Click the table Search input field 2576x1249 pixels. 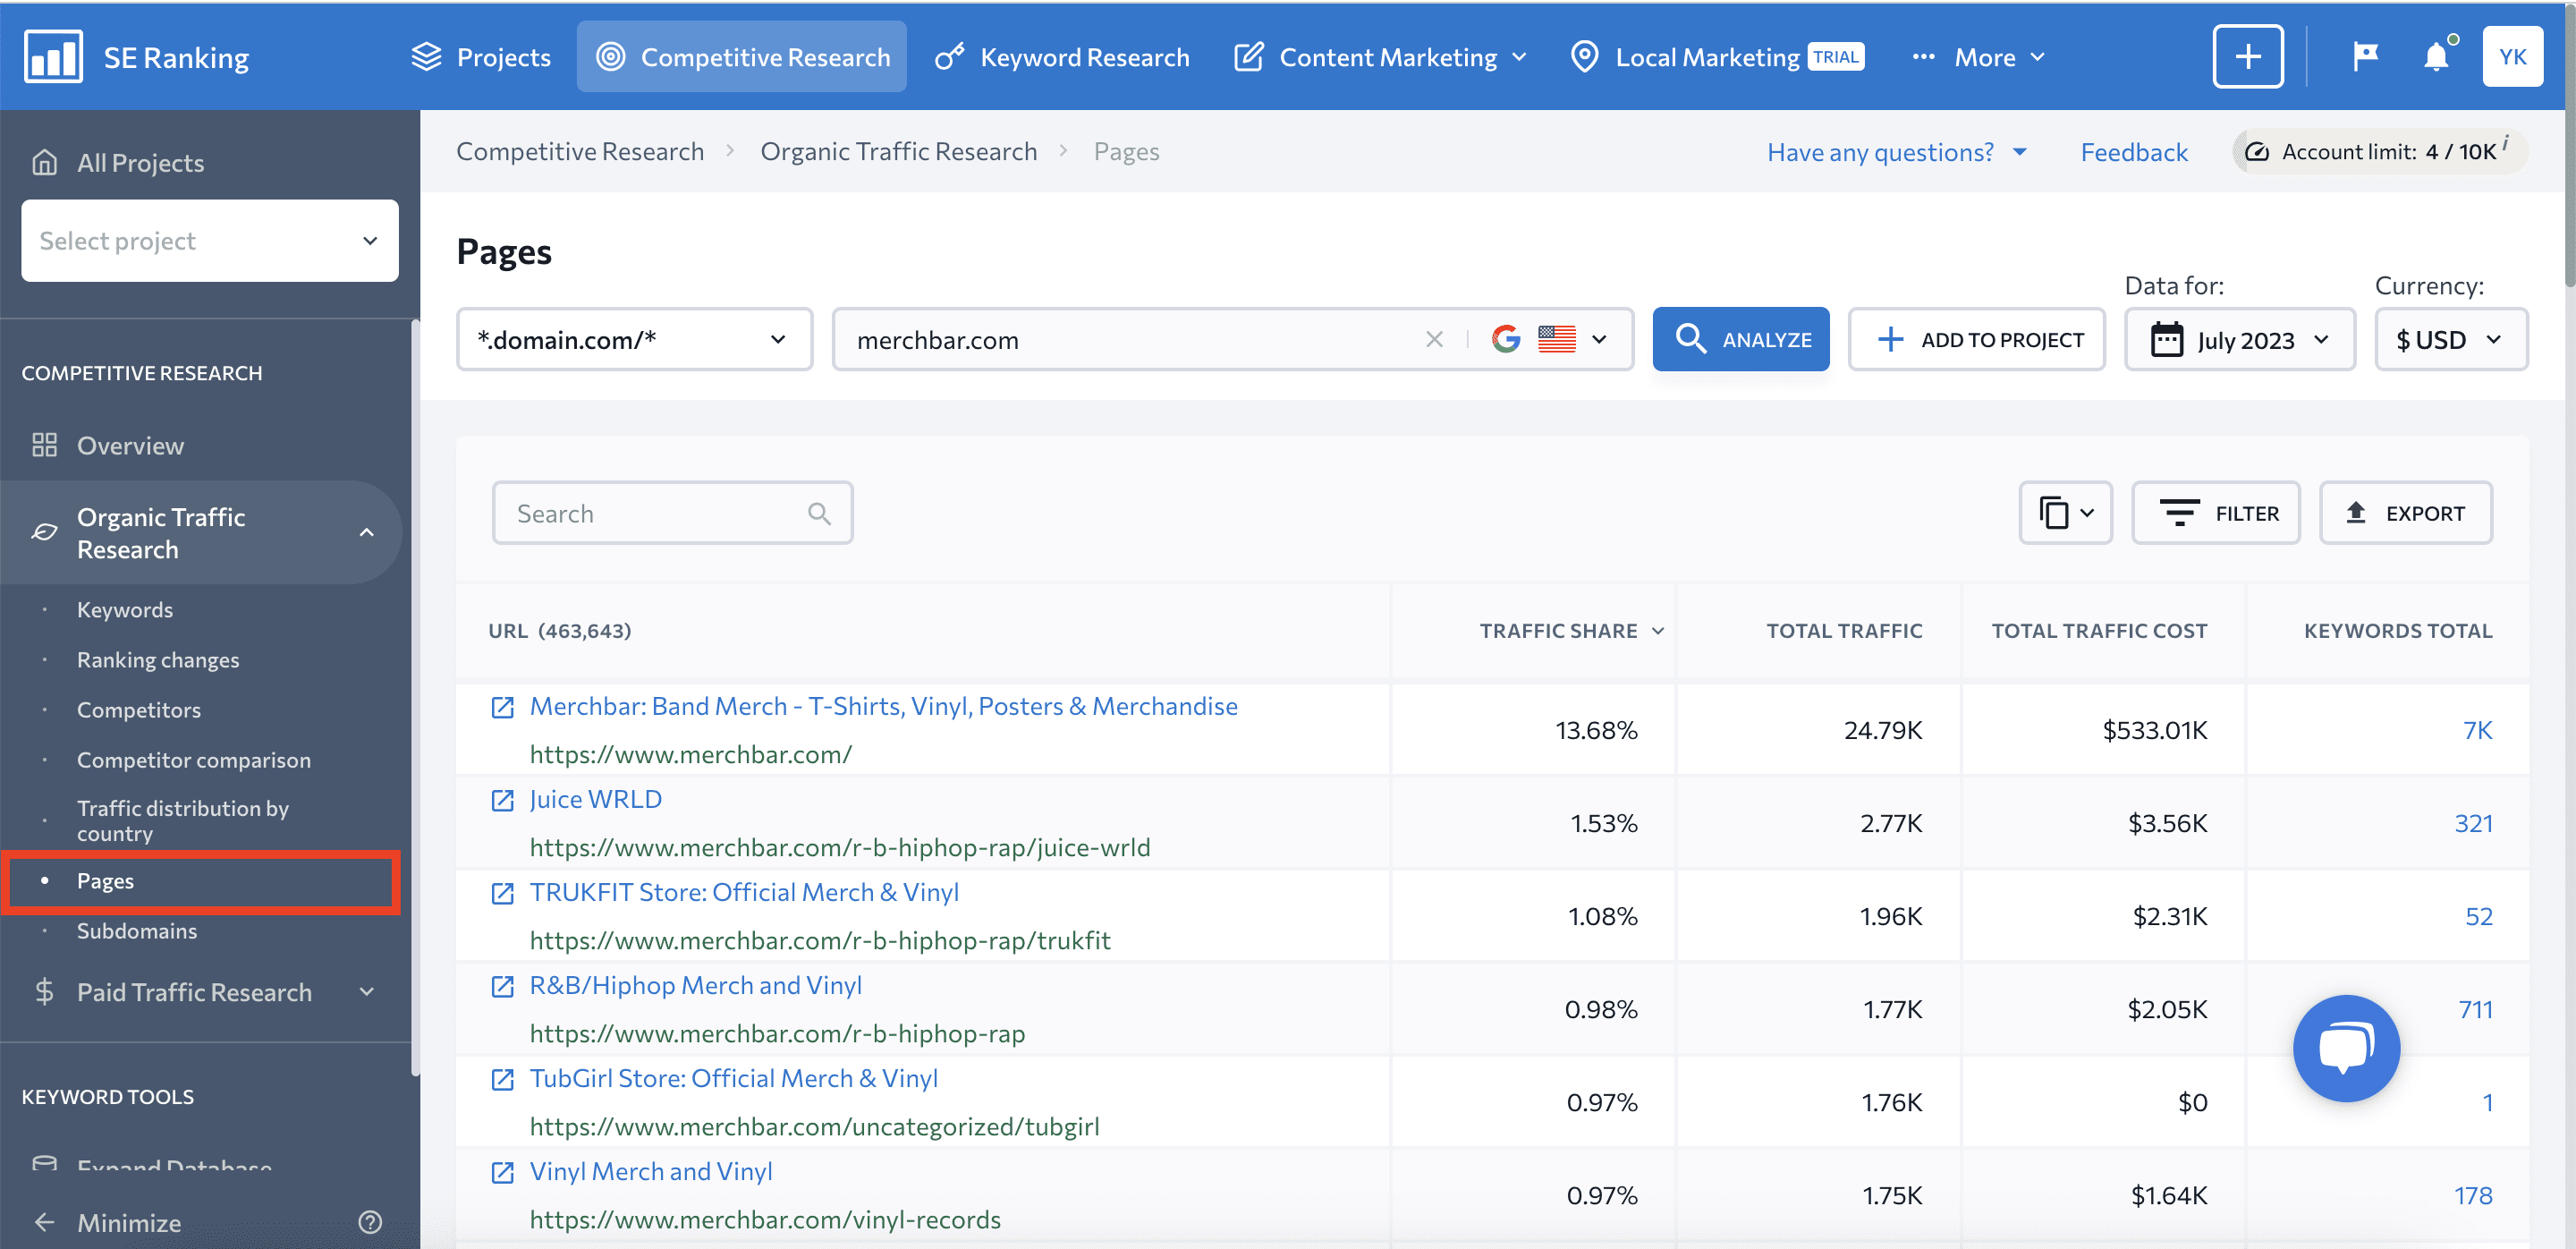672,513
